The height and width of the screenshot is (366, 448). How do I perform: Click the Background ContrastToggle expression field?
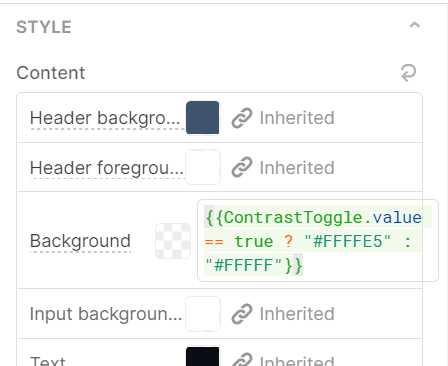coord(318,241)
